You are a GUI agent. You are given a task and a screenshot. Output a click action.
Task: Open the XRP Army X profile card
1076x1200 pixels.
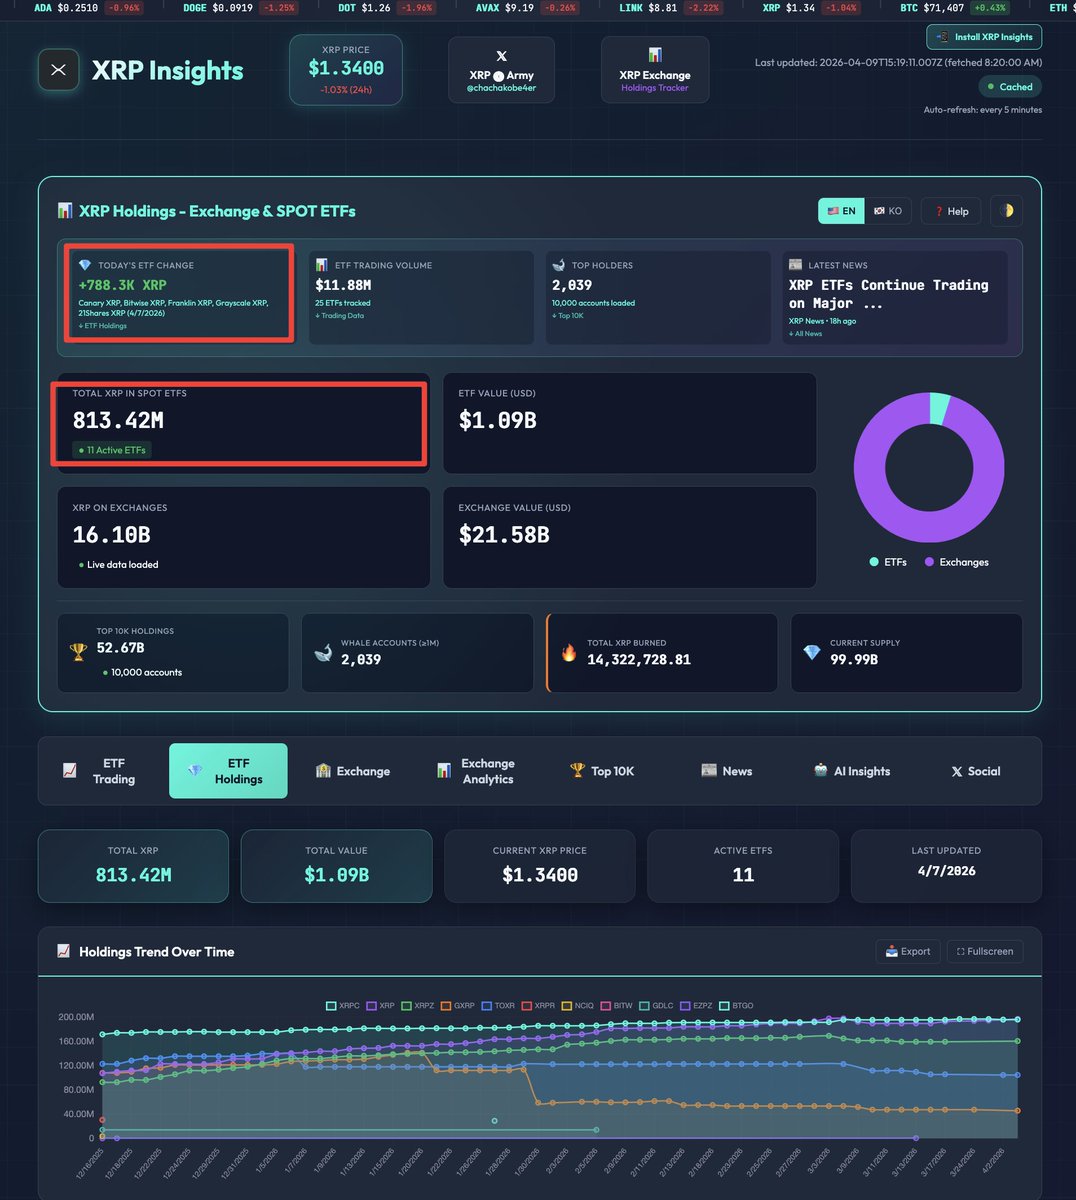(x=500, y=69)
